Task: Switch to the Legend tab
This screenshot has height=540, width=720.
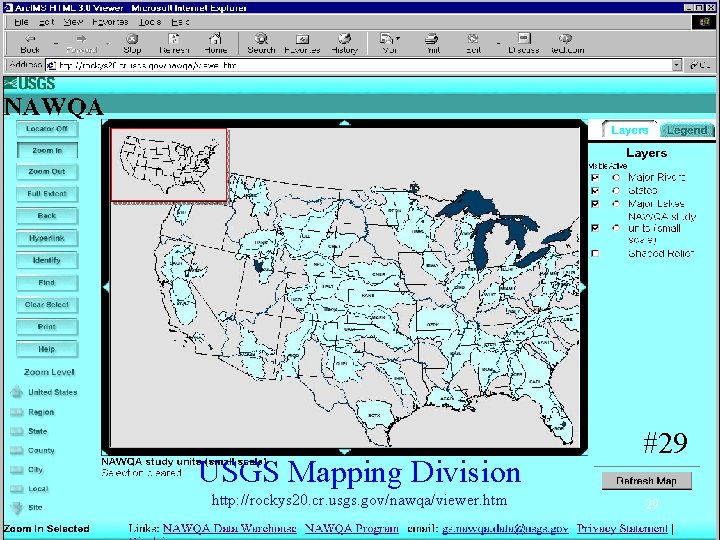Action: pyautogui.click(x=687, y=130)
